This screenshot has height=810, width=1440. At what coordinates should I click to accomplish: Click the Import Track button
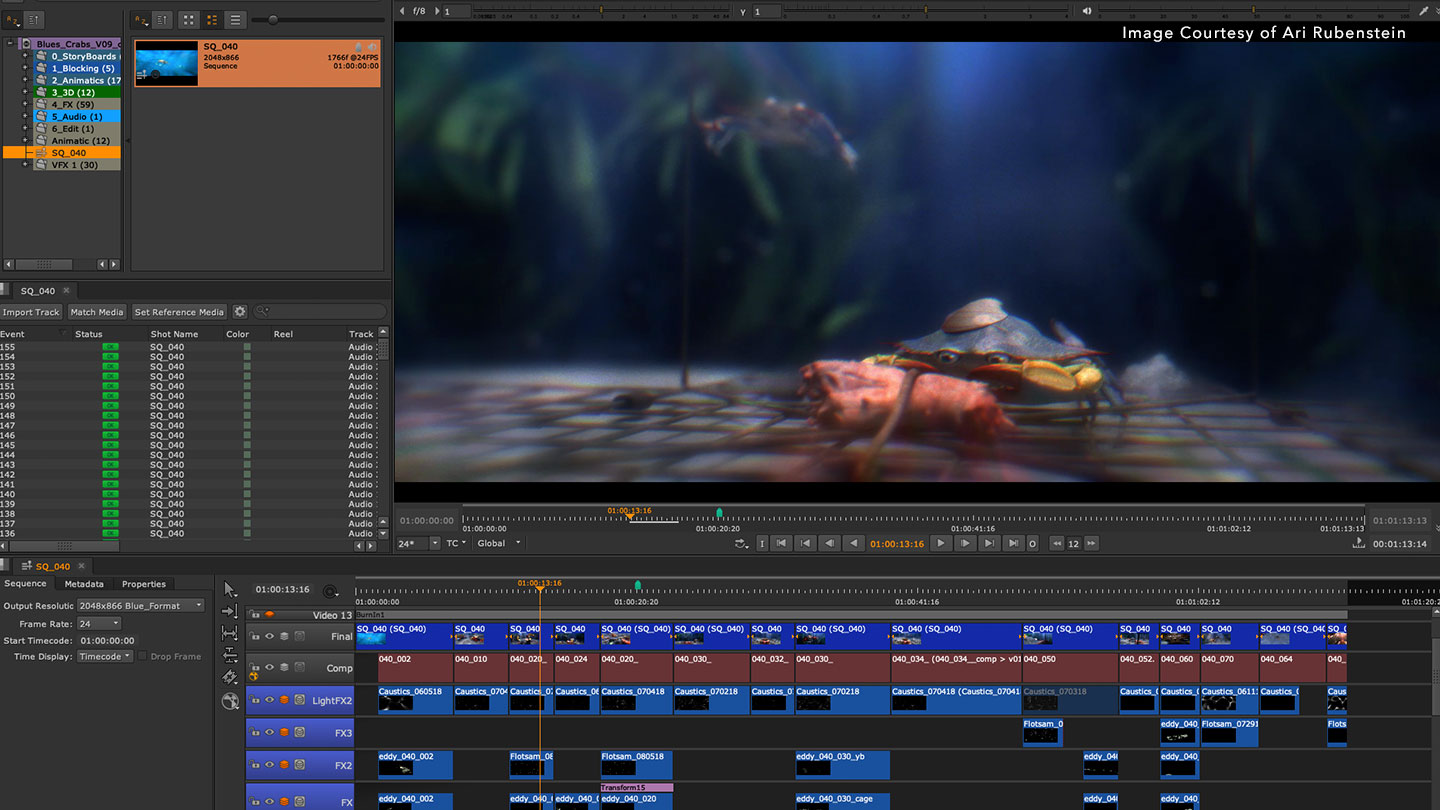[31, 312]
